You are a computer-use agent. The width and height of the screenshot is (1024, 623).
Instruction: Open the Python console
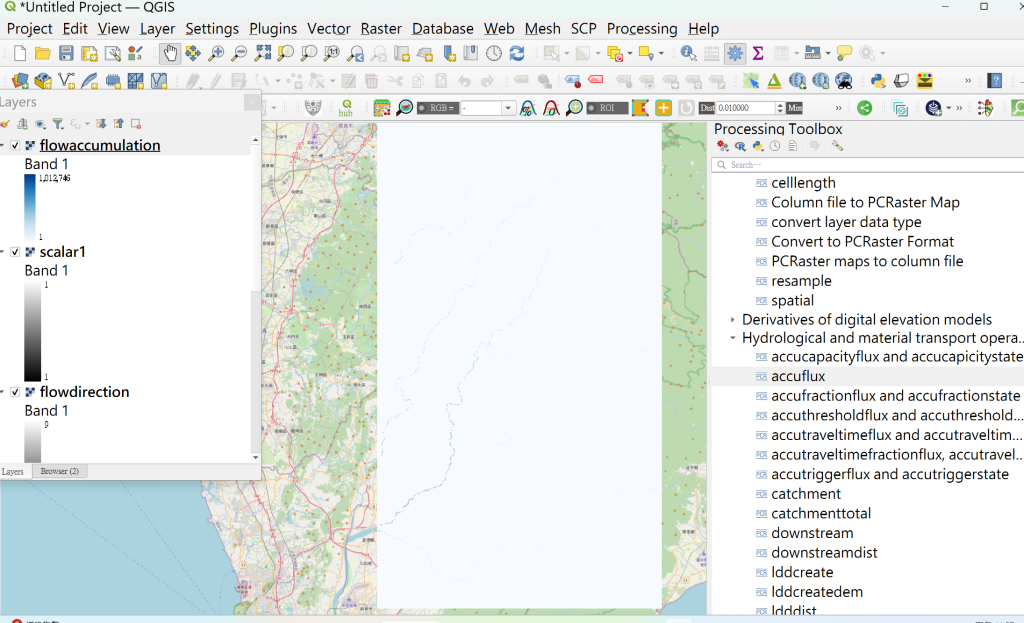[877, 80]
